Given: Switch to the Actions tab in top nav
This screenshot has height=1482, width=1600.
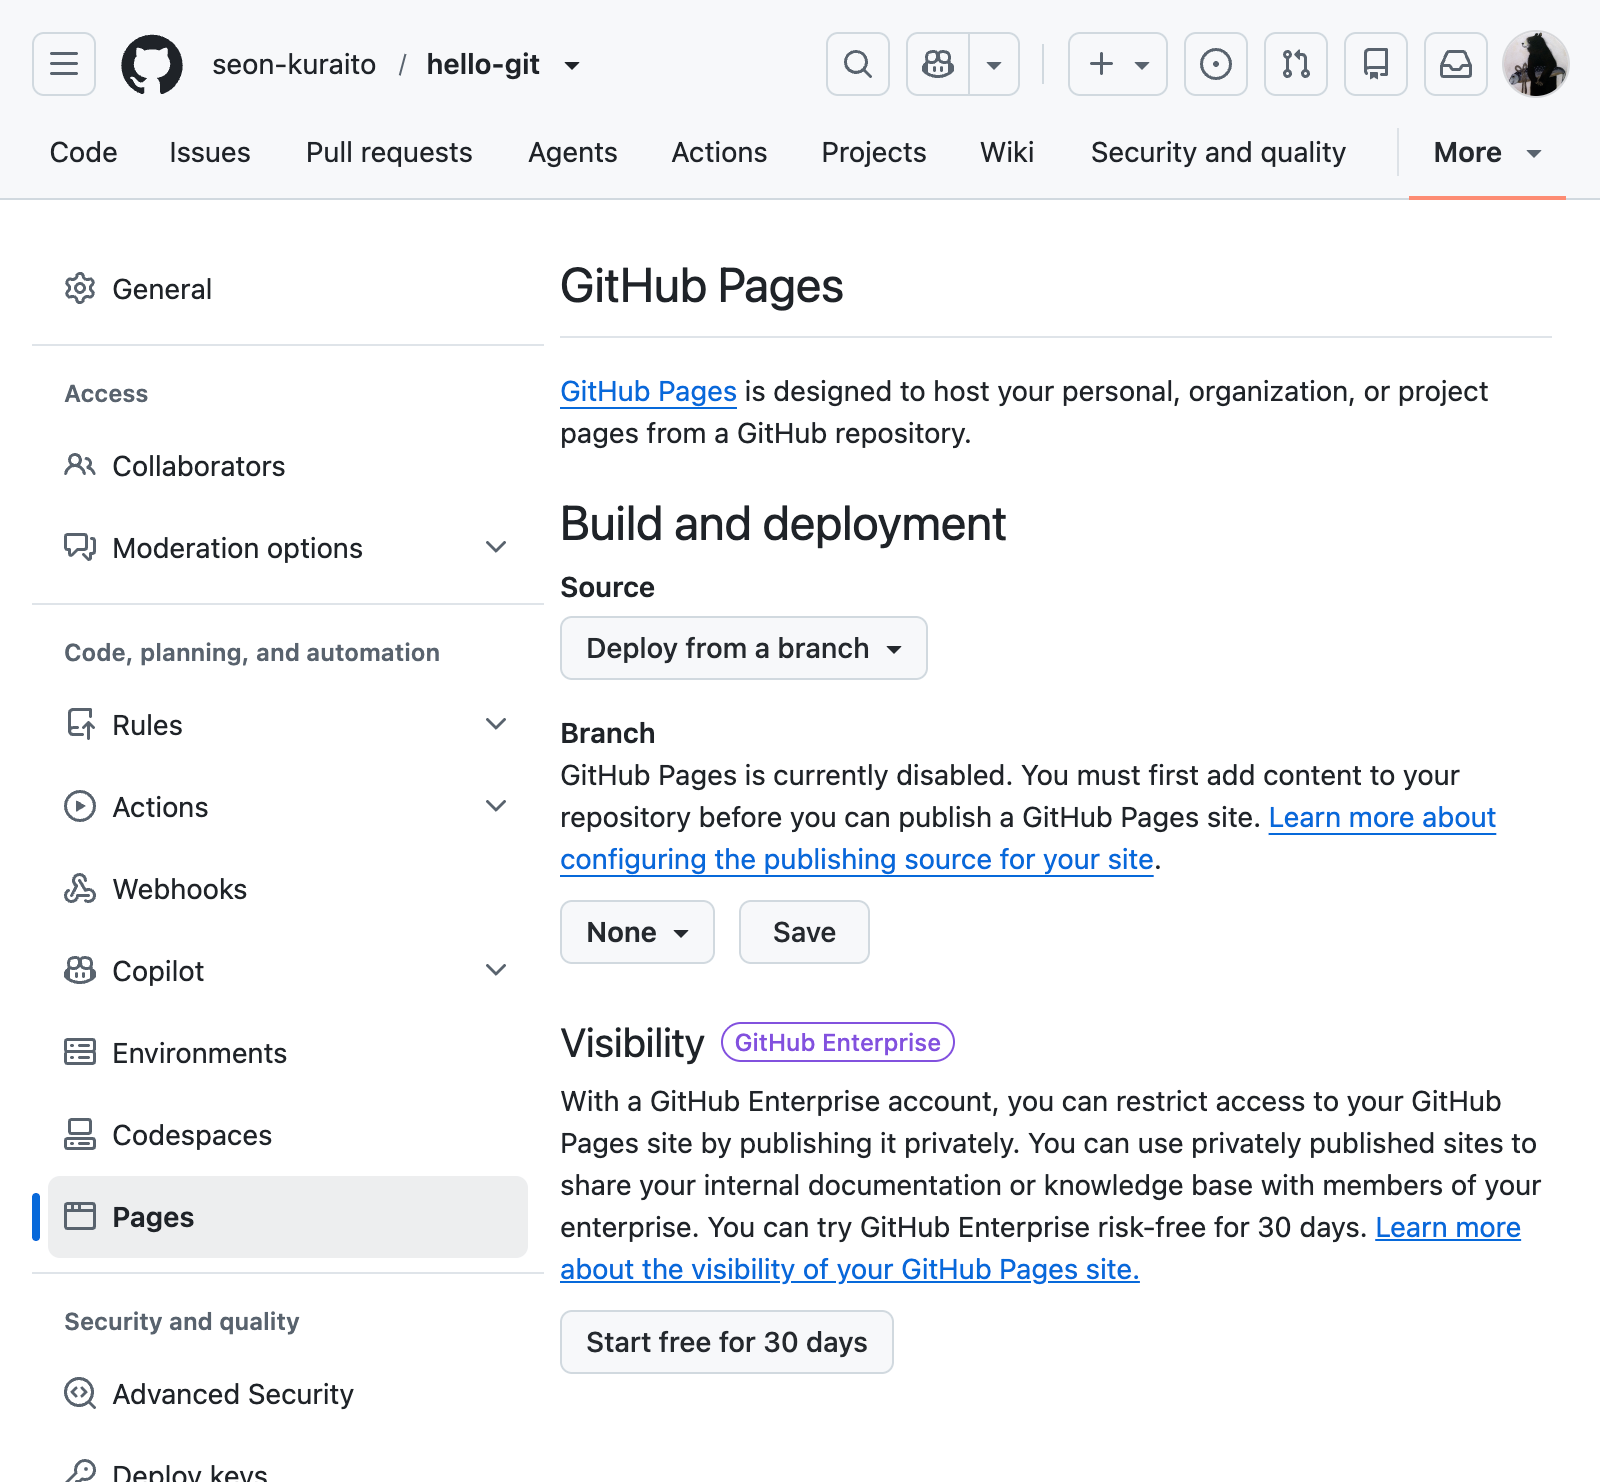Looking at the screenshot, I should click(719, 153).
